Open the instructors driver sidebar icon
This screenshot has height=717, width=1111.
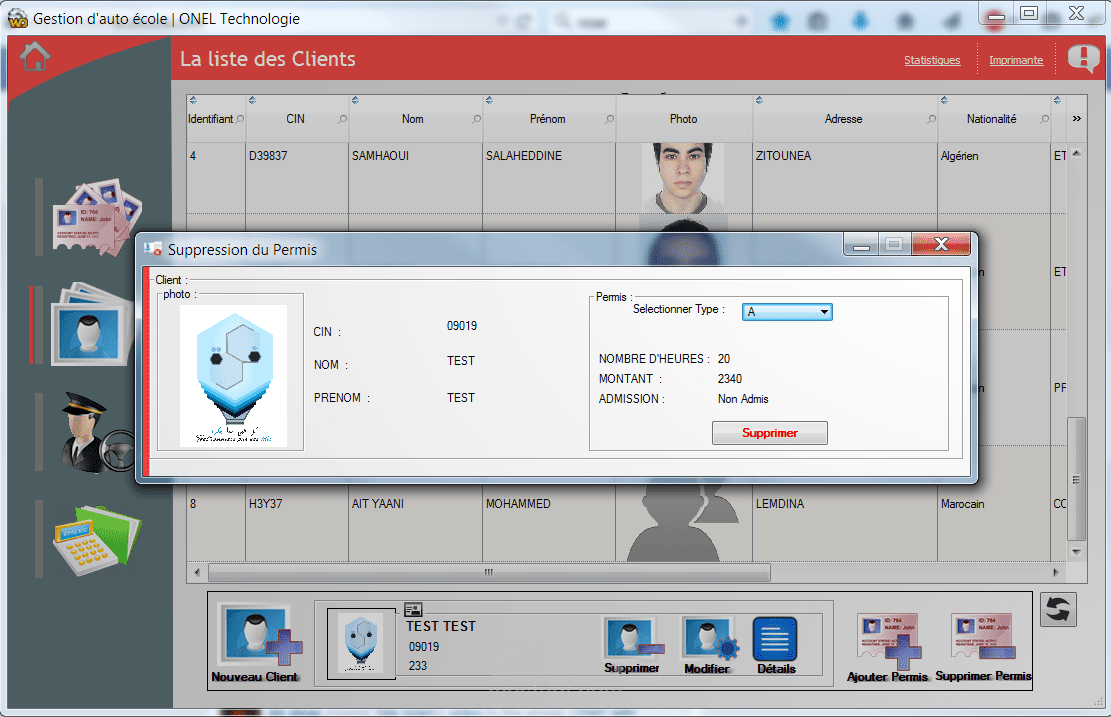pyautogui.click(x=96, y=433)
